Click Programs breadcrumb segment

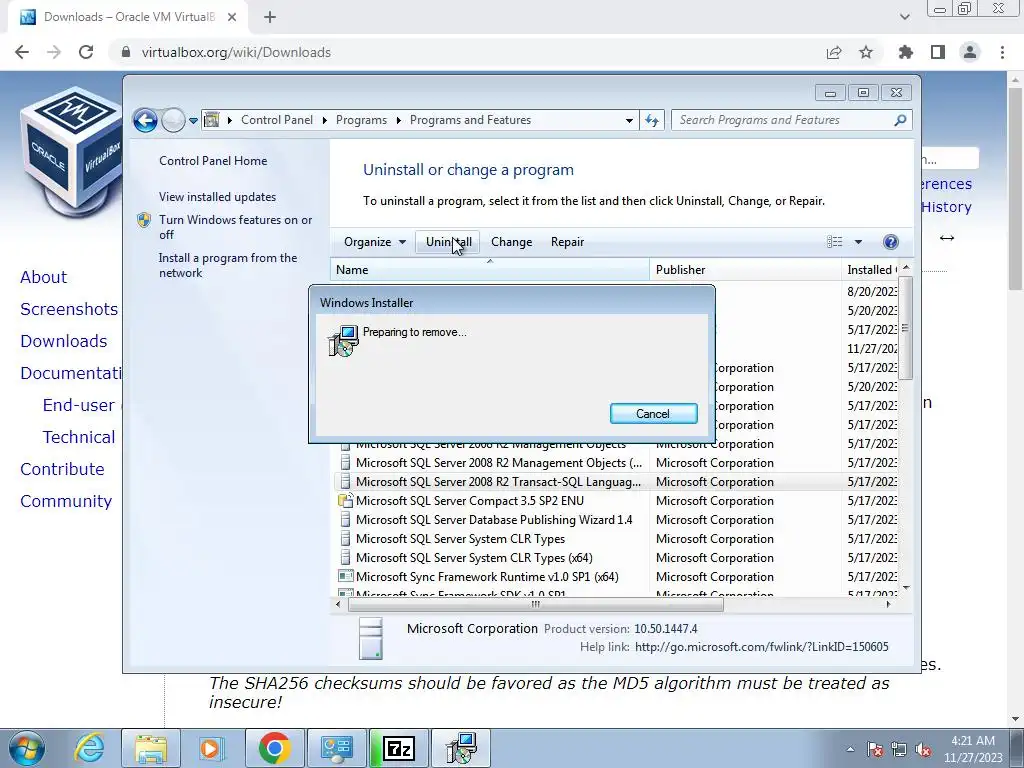click(361, 120)
